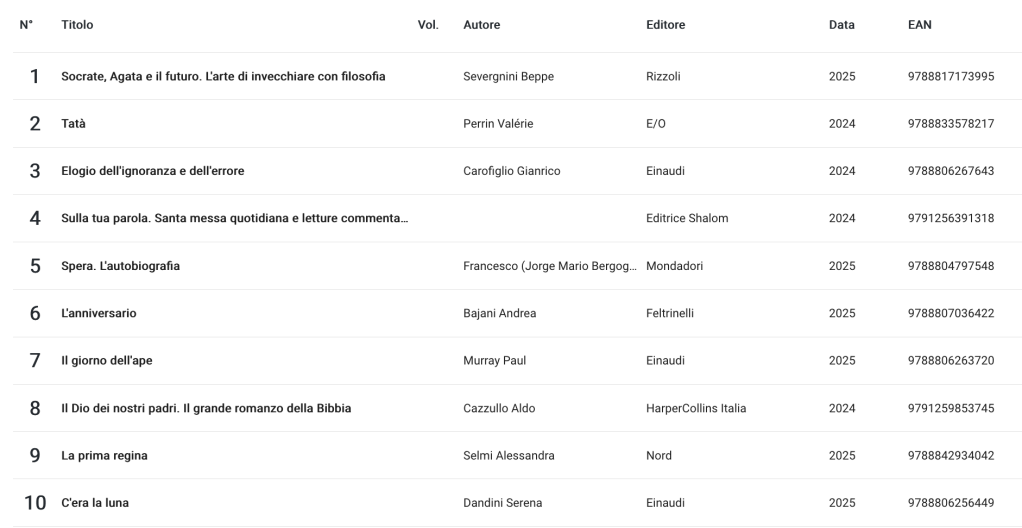The height and width of the screenshot is (528, 1022).
Task: Click the title 'Spera. L'autobiografia'
Action: [x=121, y=266]
